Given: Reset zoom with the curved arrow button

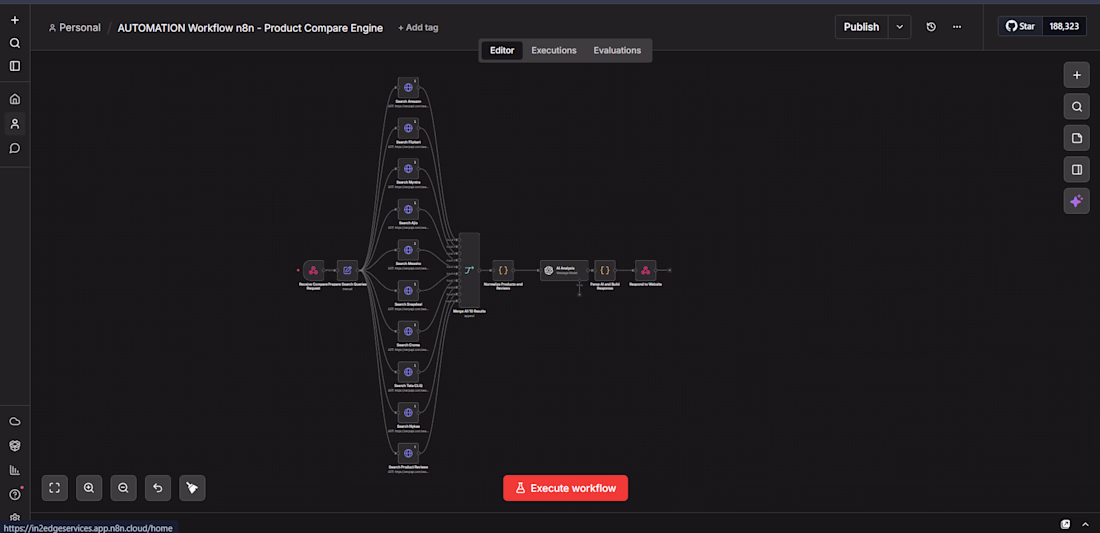Looking at the screenshot, I should (x=158, y=487).
